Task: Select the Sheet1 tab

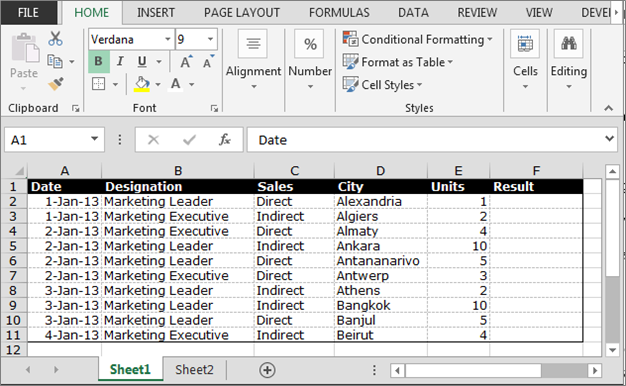Action: (x=130, y=370)
